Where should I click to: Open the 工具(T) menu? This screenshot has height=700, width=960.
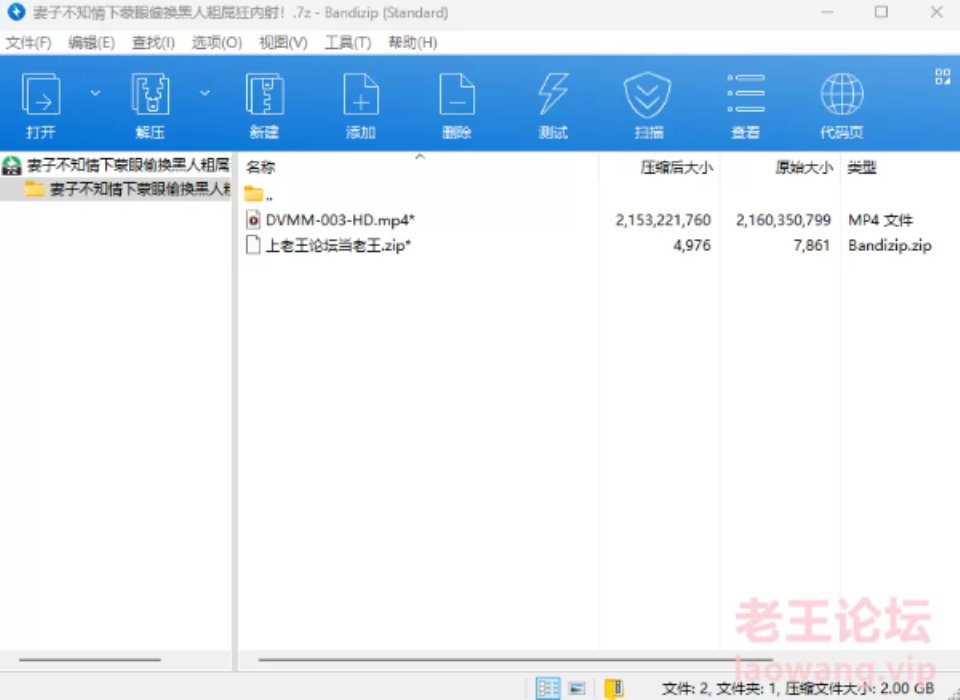click(x=348, y=42)
